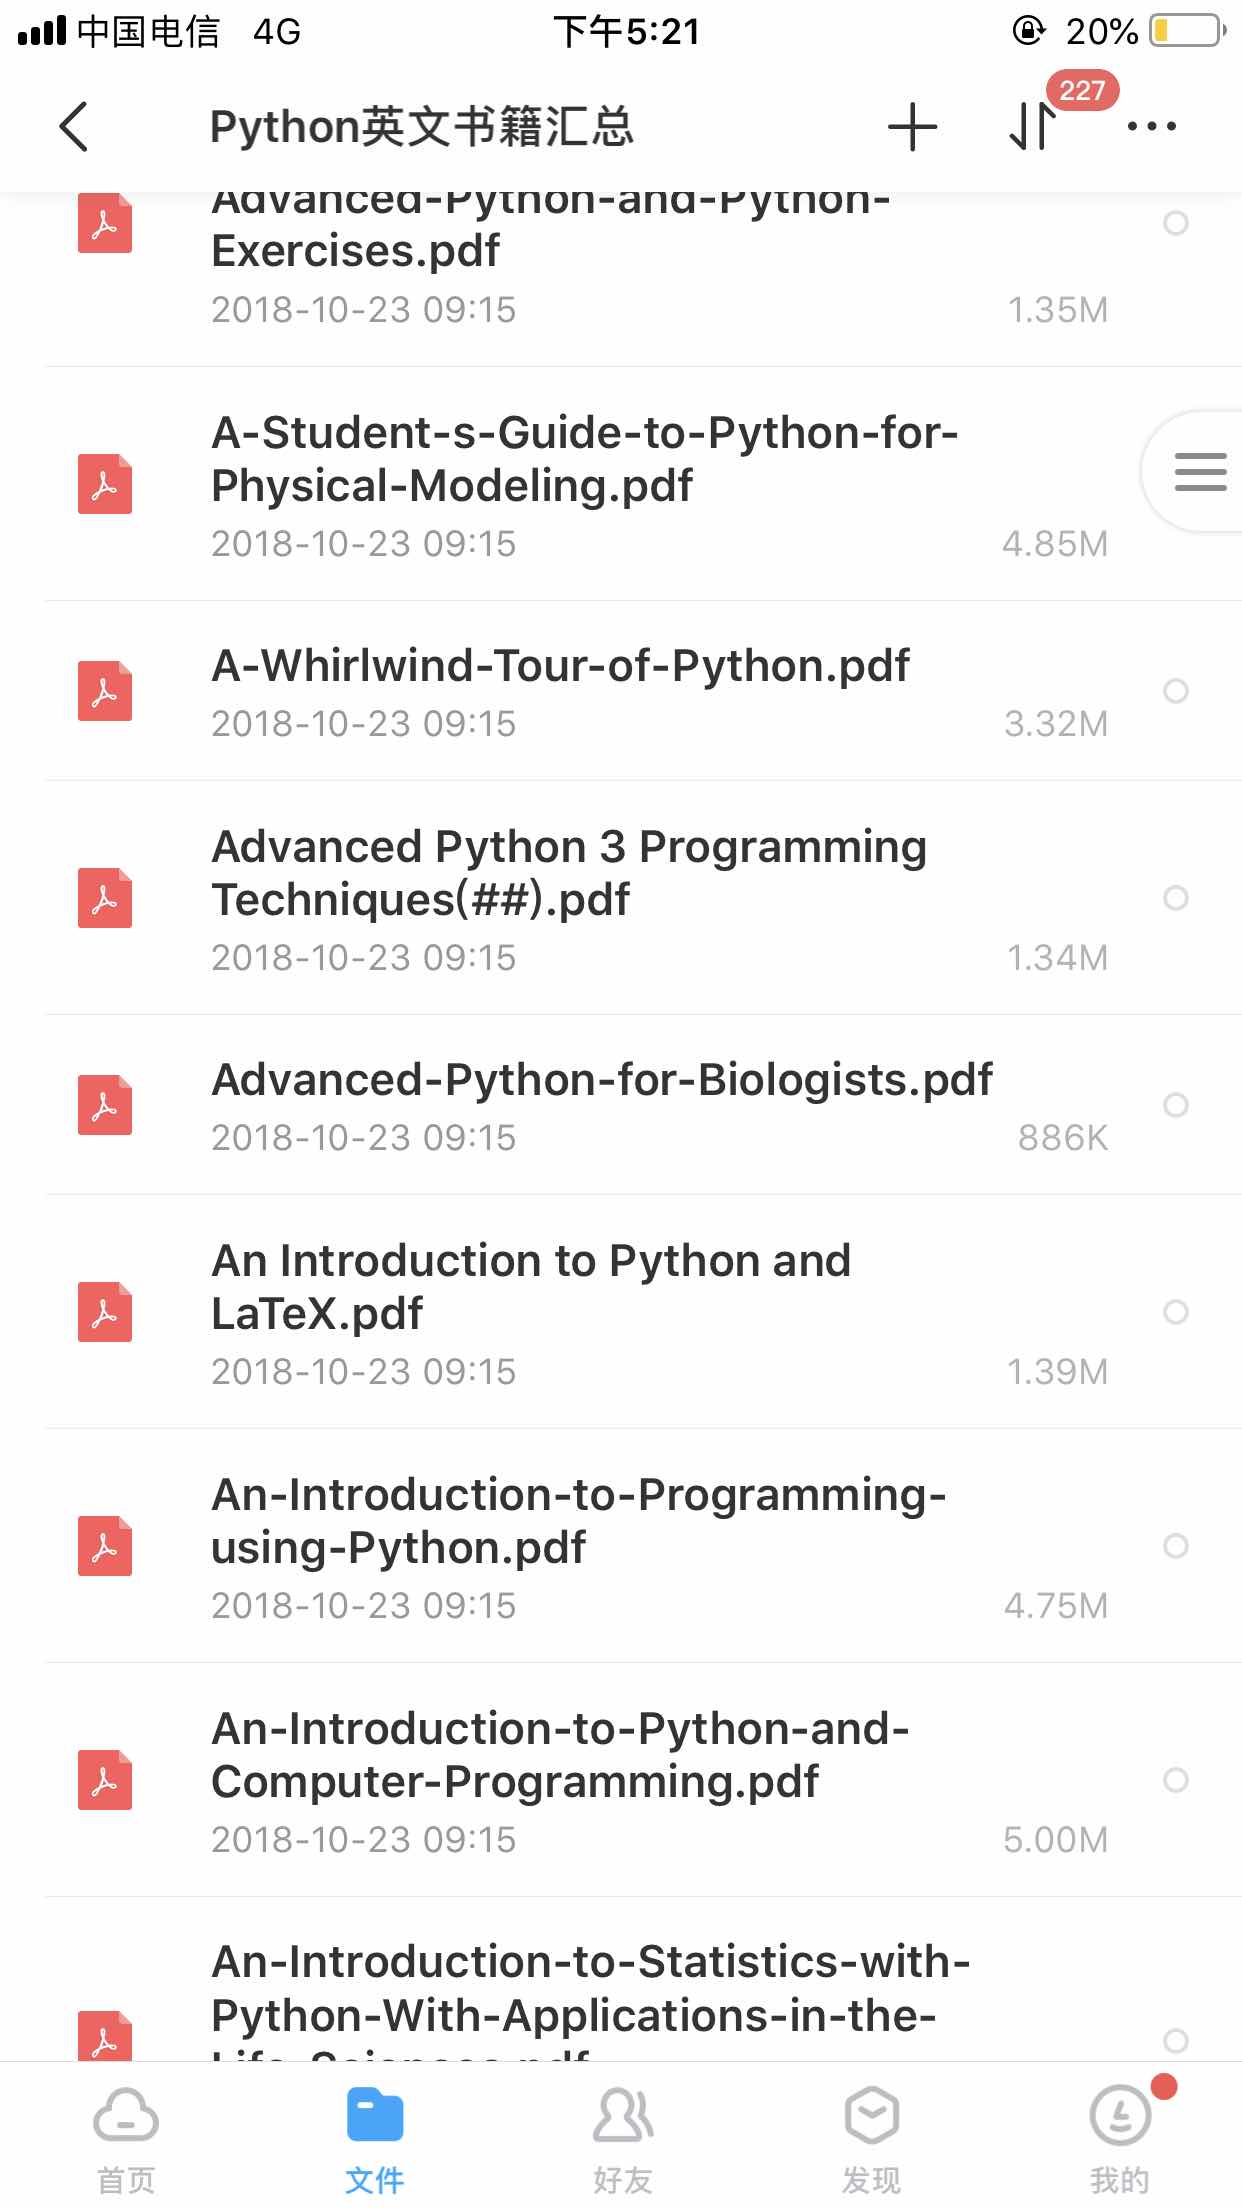Tap the PDF icon of An Introduction to Python and LaTeX

click(x=105, y=1312)
